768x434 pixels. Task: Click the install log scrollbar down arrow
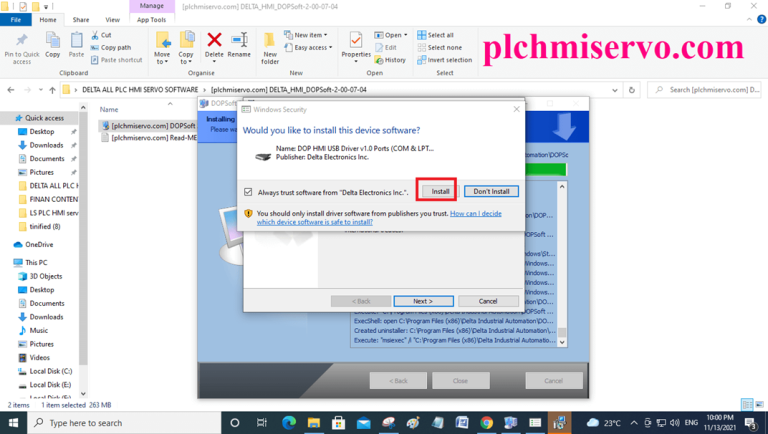click(562, 342)
